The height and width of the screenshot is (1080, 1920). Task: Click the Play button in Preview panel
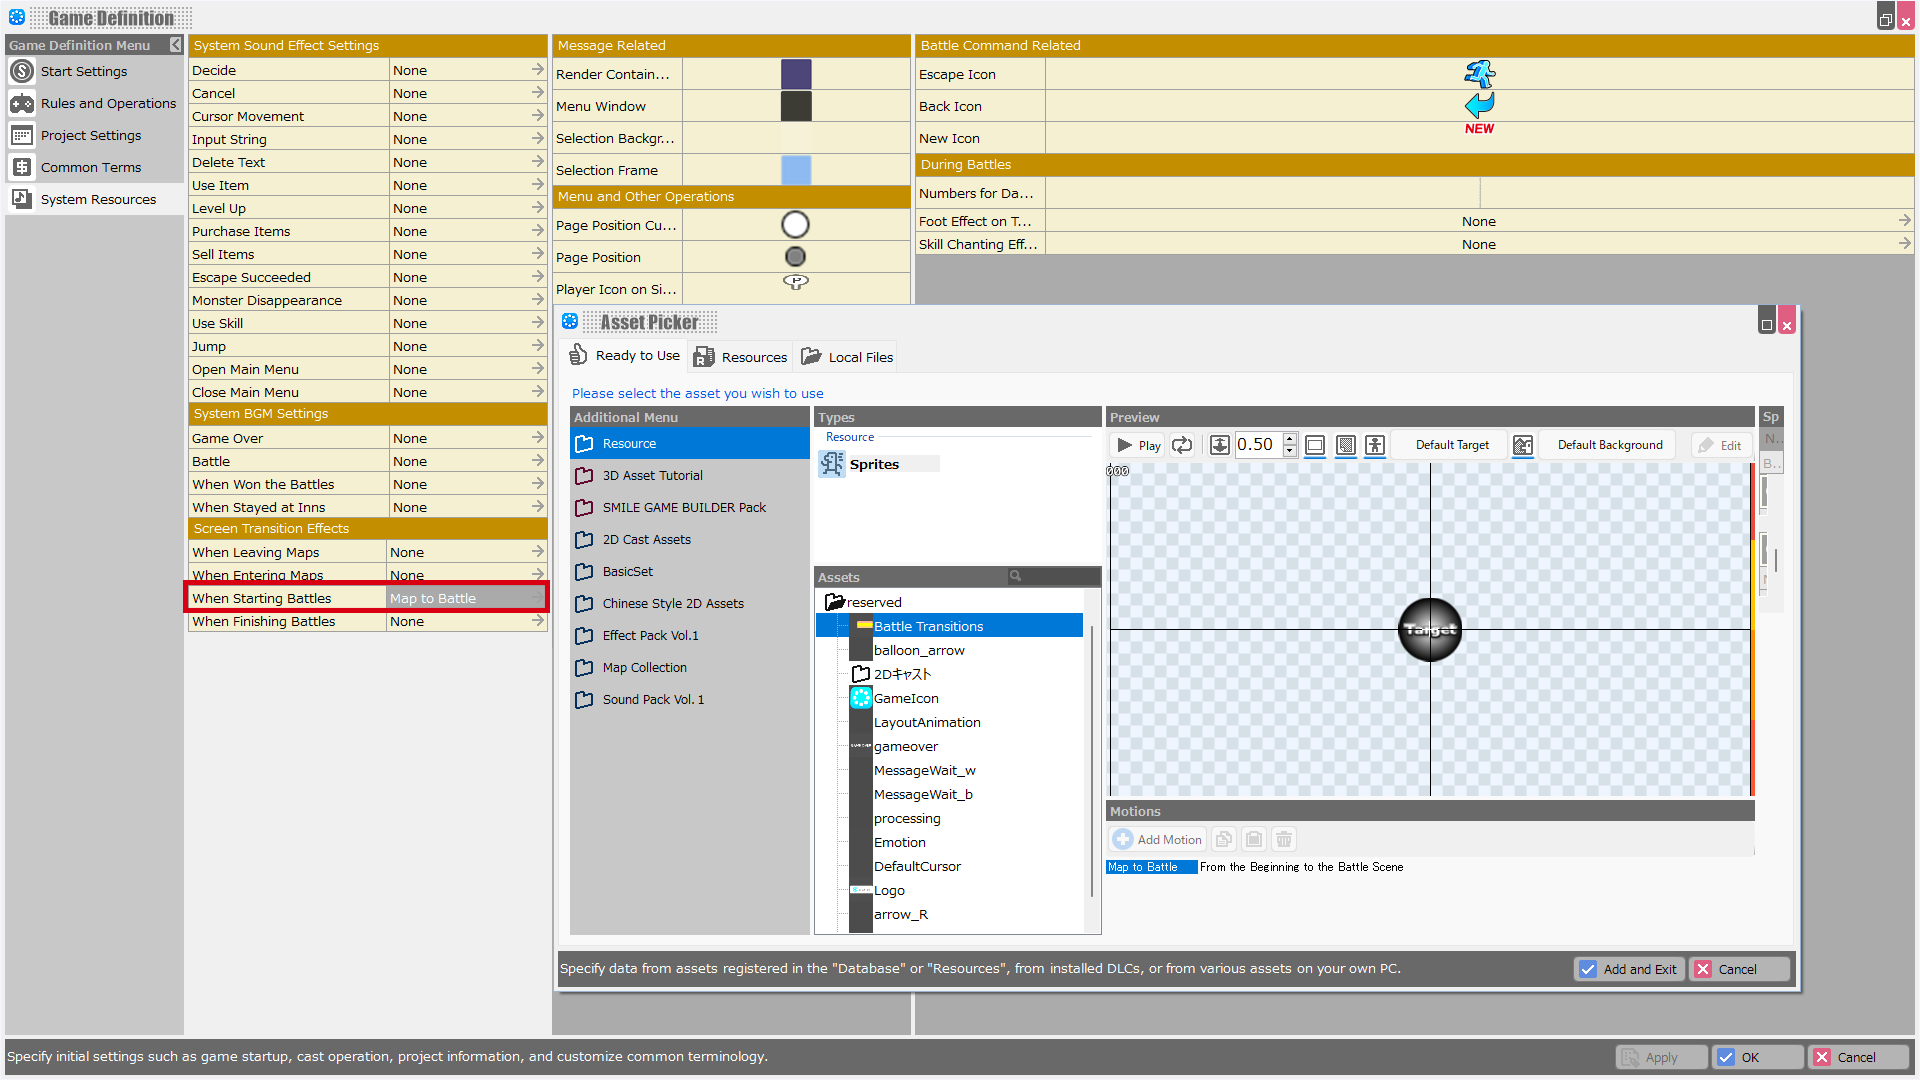[x=1137, y=444]
